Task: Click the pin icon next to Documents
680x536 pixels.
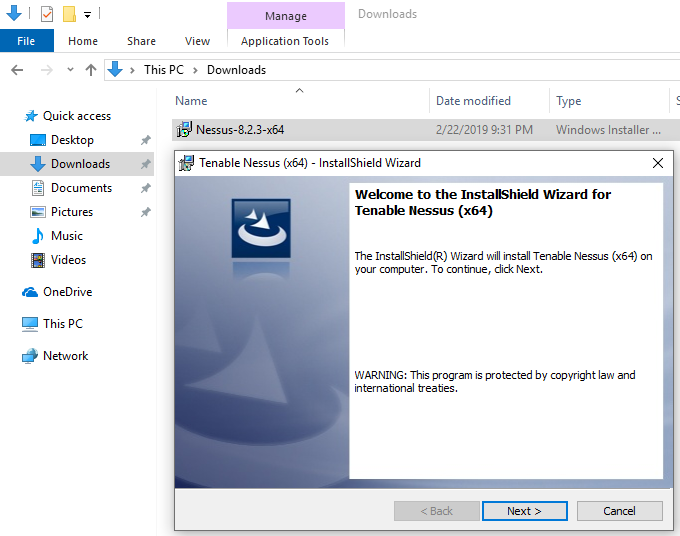Action: [x=146, y=188]
